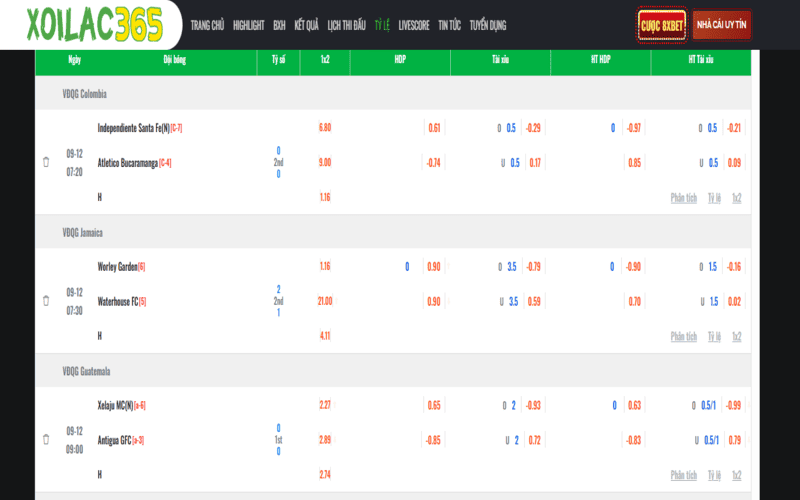Click the trash icon next to Antigua GFC

(x=46, y=439)
